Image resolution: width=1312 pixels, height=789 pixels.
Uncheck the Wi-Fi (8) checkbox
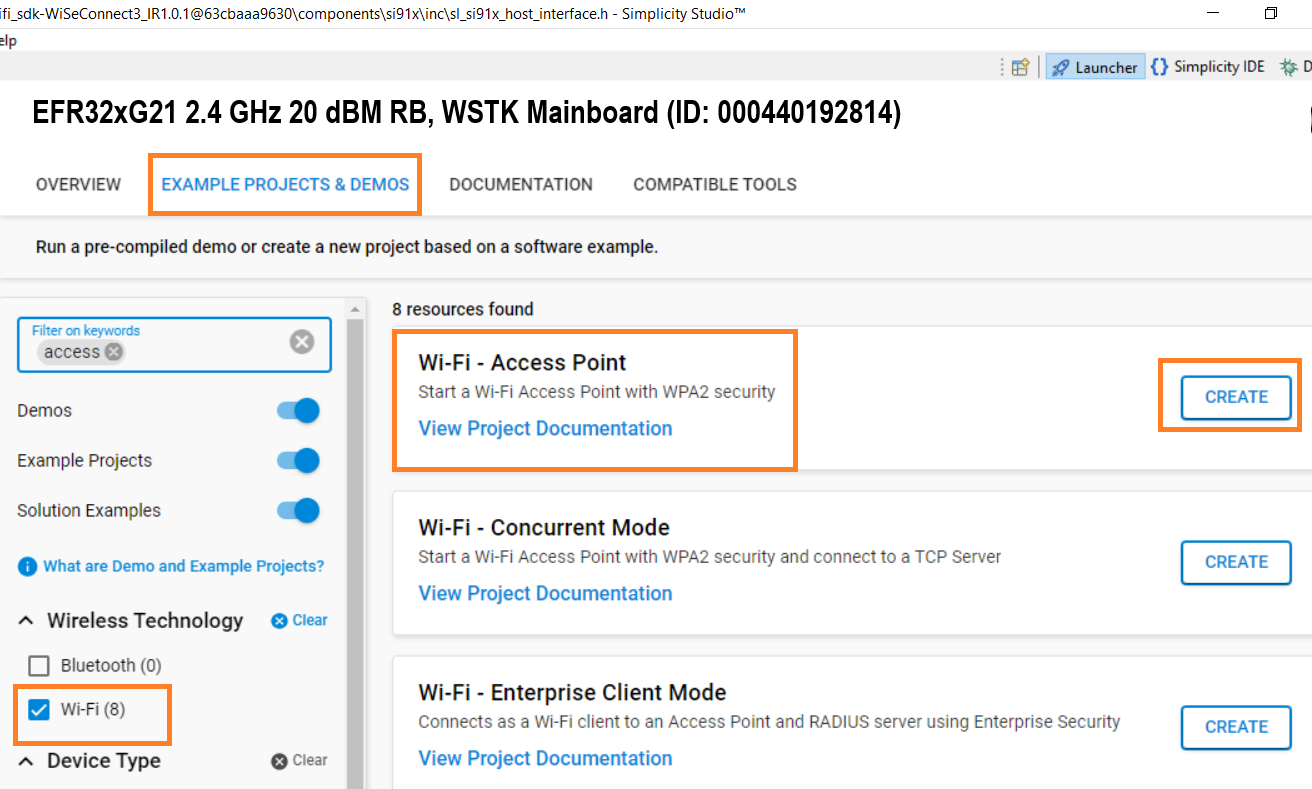pyautogui.click(x=38, y=710)
